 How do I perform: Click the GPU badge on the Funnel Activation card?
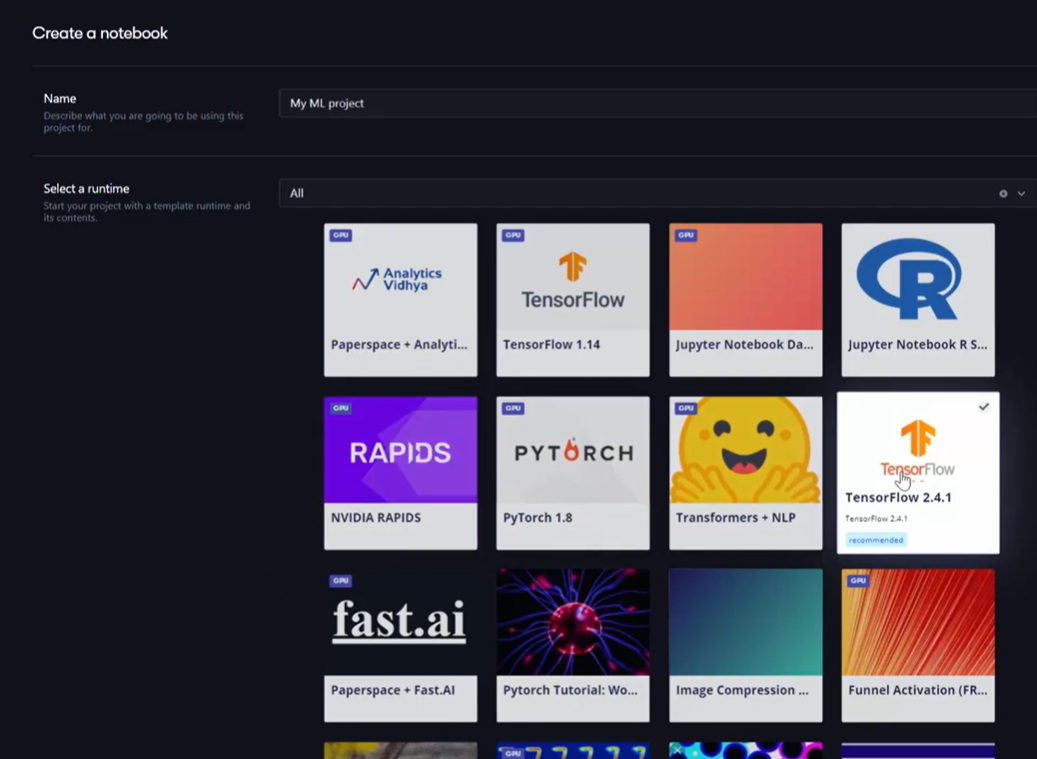click(x=858, y=580)
